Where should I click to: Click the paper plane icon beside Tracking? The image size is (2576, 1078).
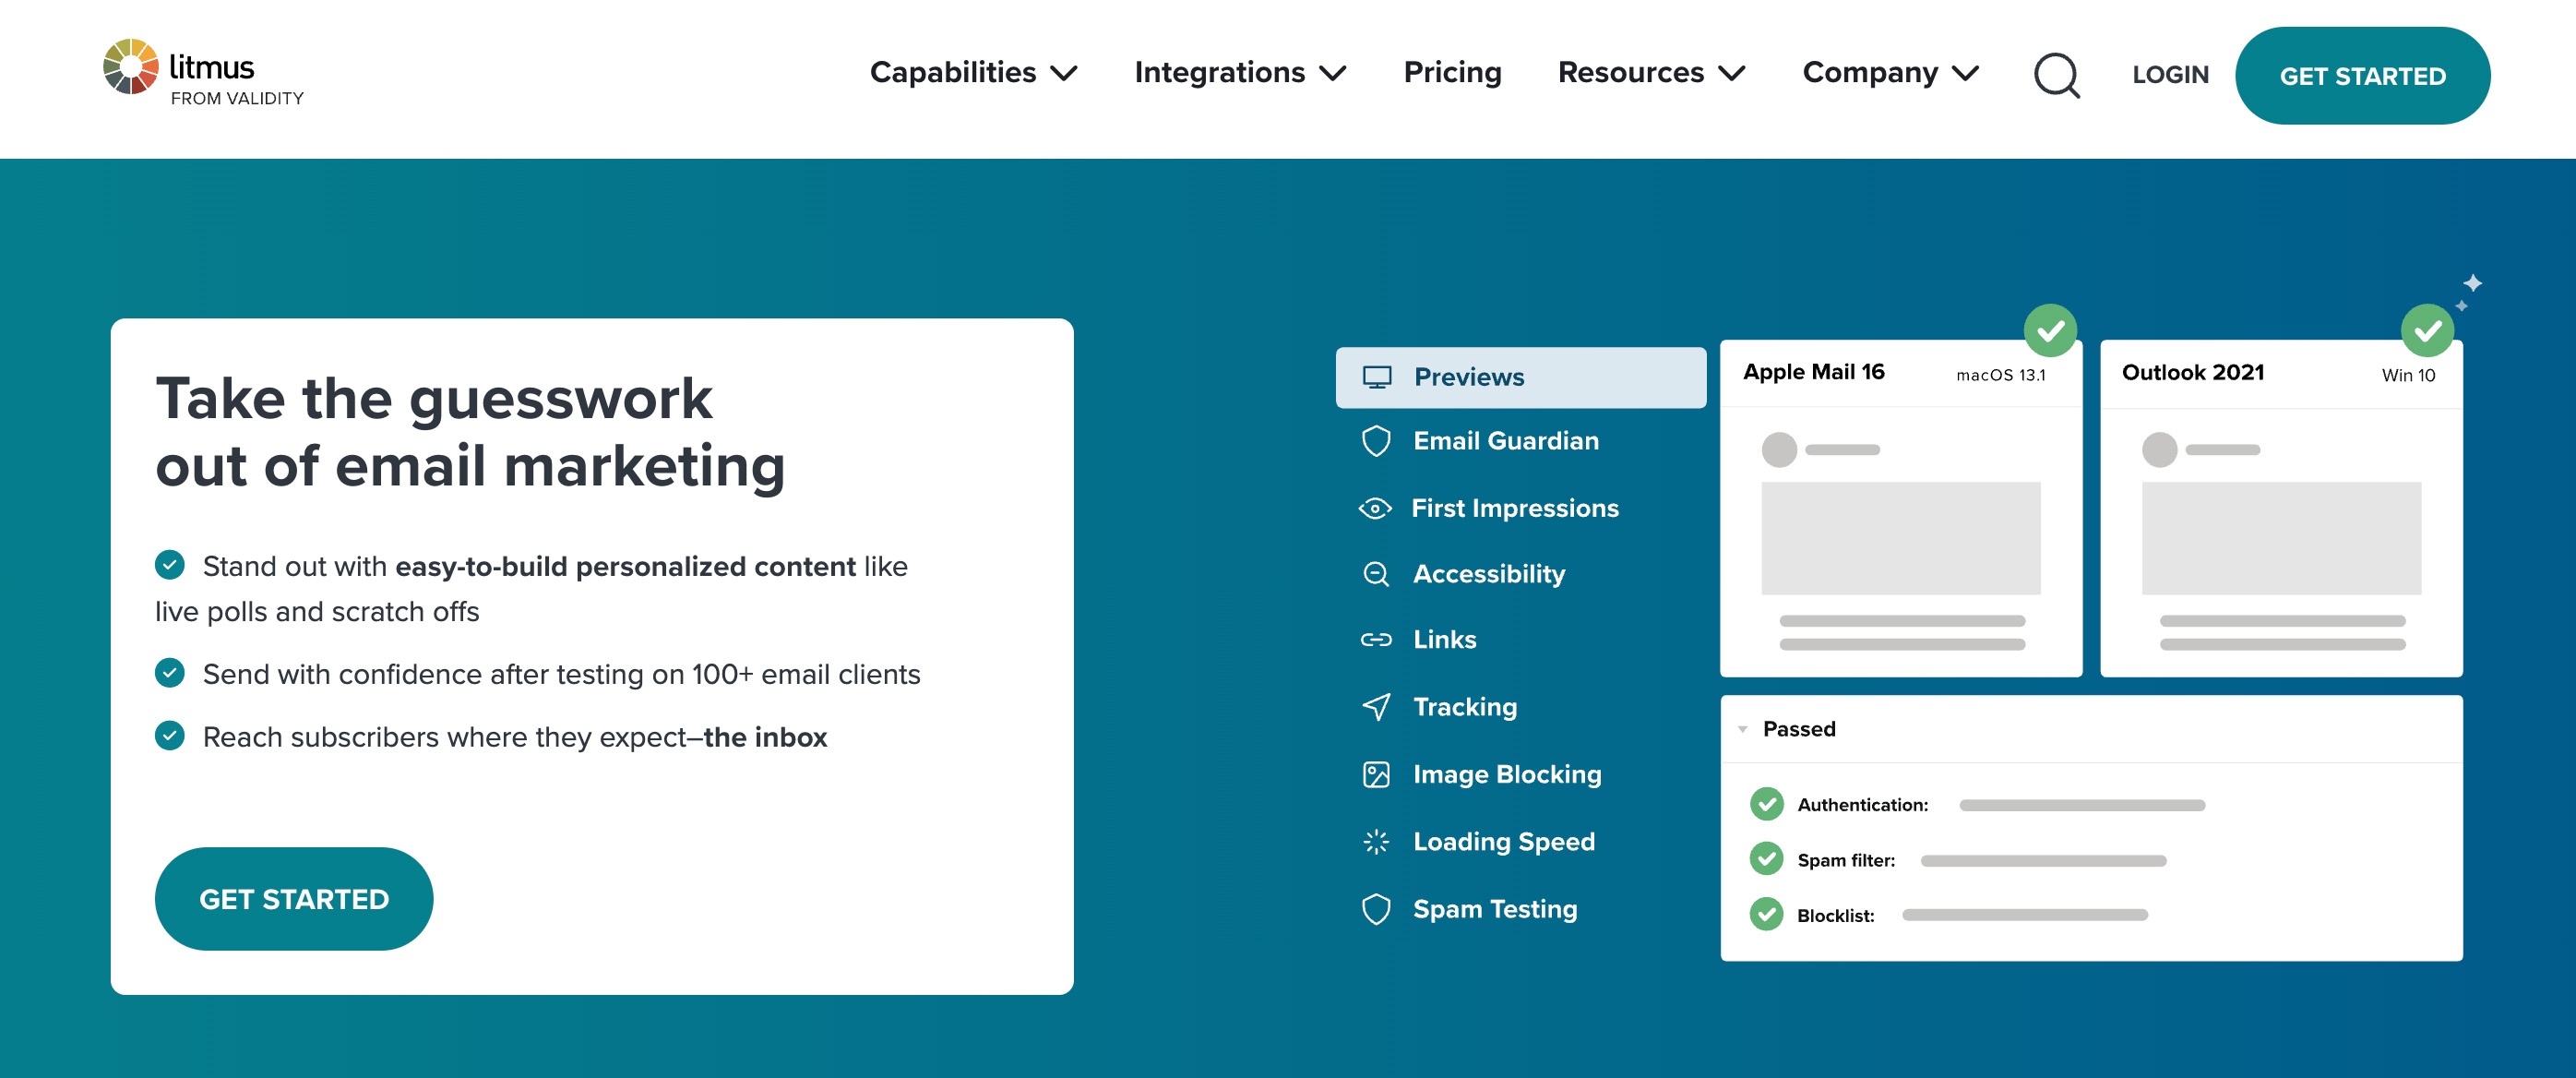tap(1376, 707)
